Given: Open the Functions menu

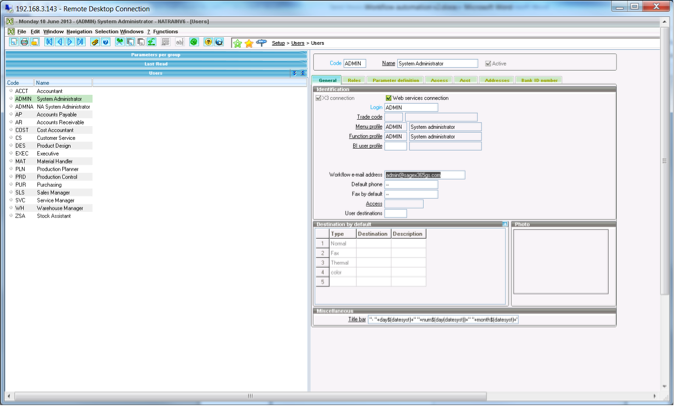Looking at the screenshot, I should [x=165, y=31].
